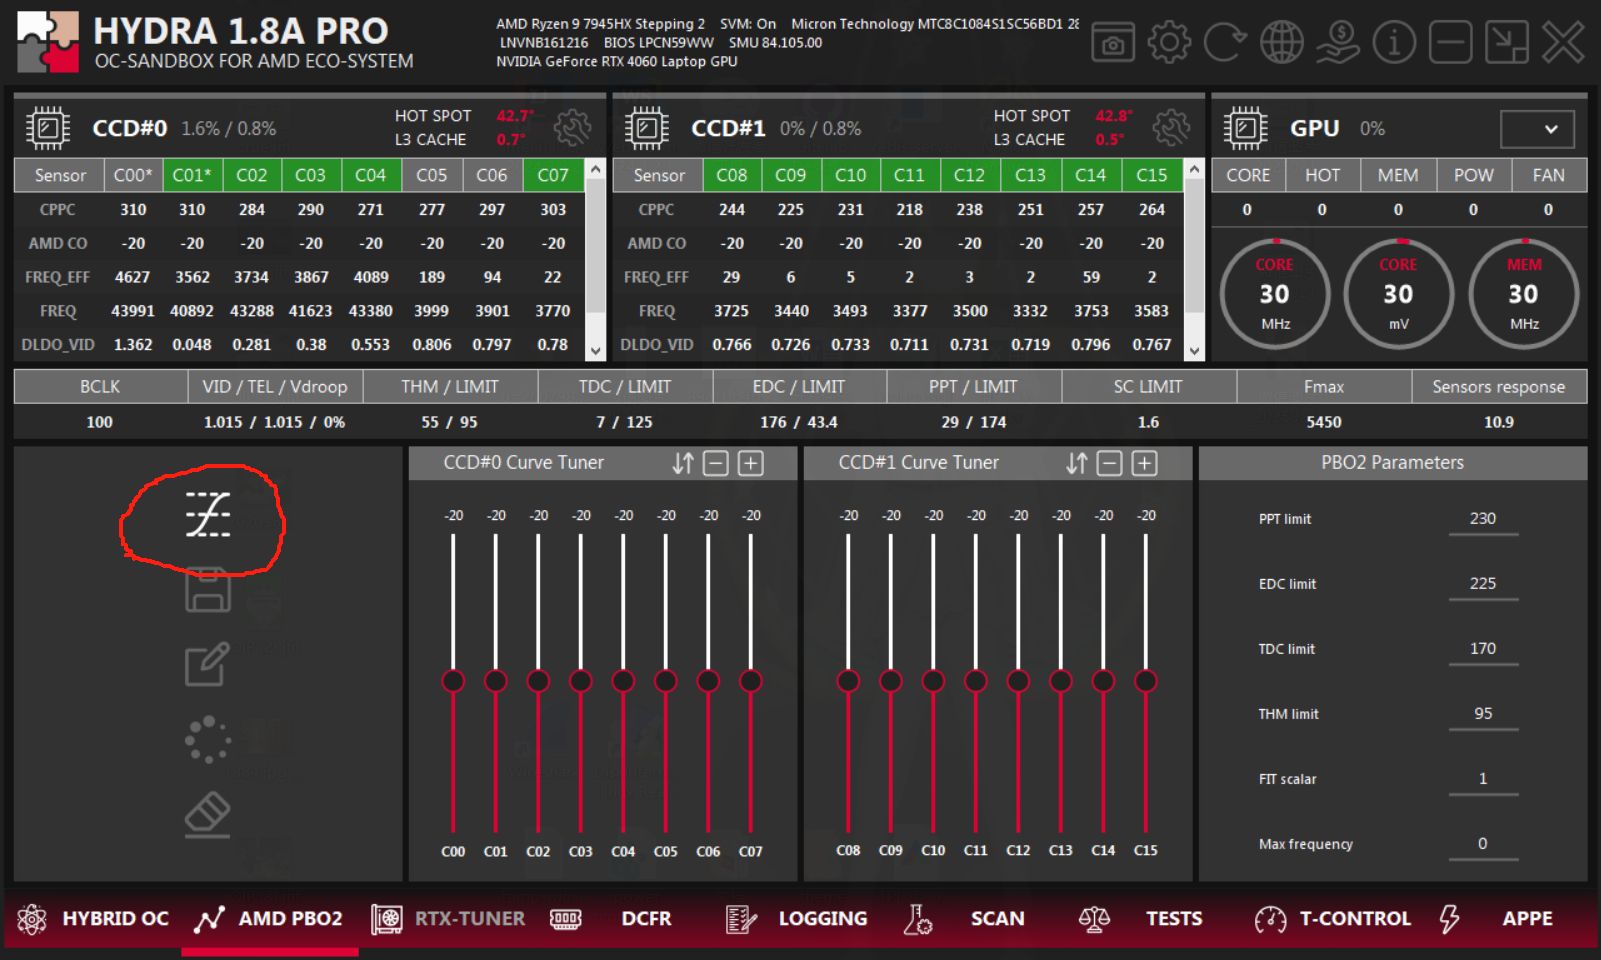Viewport: 1601px width, 960px height.
Task: Toggle core C01* column header
Action: (x=192, y=175)
